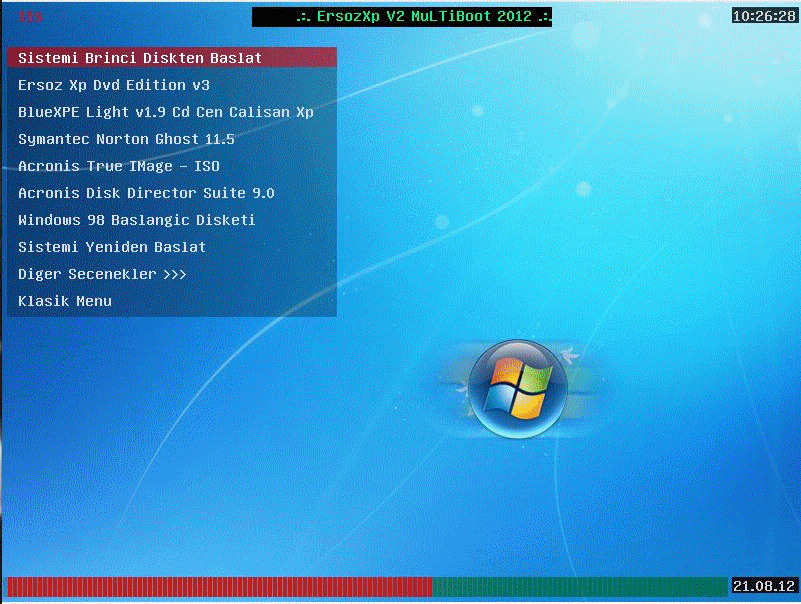Click the countdown progress bar
This screenshot has height=604, width=801.
click(x=367, y=587)
